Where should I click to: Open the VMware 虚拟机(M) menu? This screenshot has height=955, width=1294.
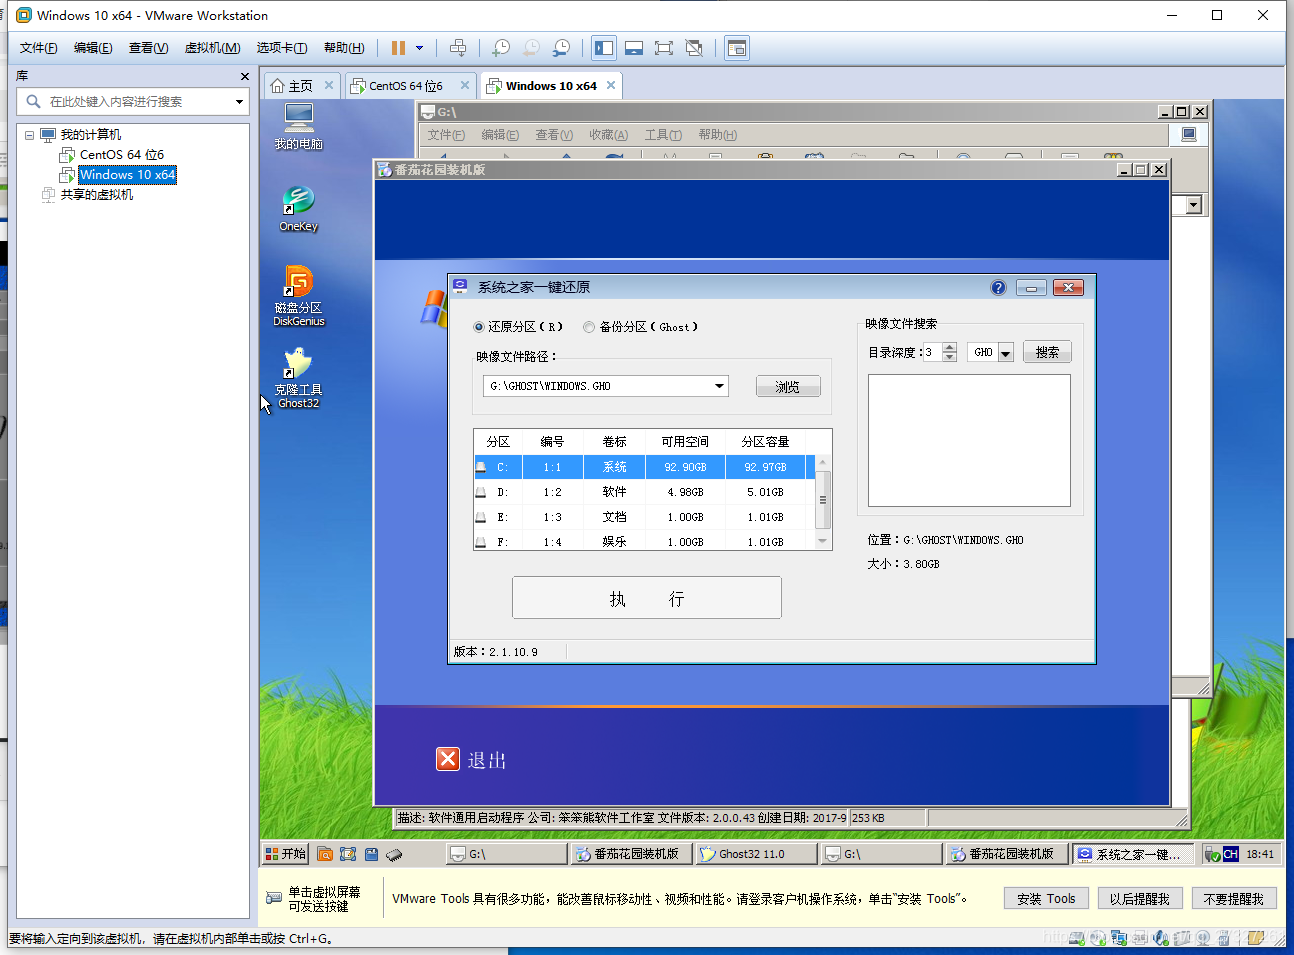click(212, 48)
